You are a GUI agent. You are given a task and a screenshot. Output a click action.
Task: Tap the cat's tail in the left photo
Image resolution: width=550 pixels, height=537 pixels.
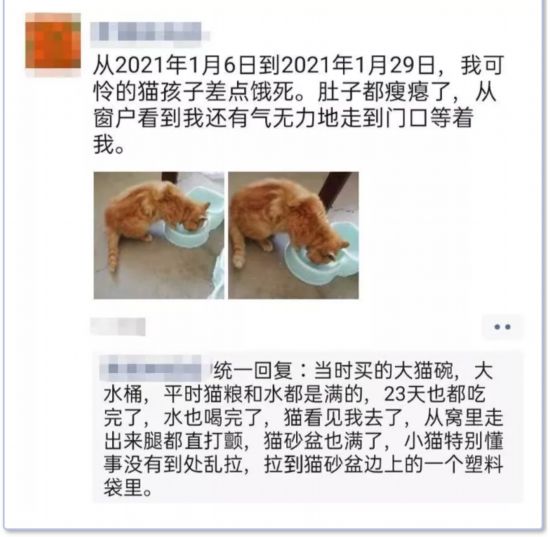click(x=113, y=248)
